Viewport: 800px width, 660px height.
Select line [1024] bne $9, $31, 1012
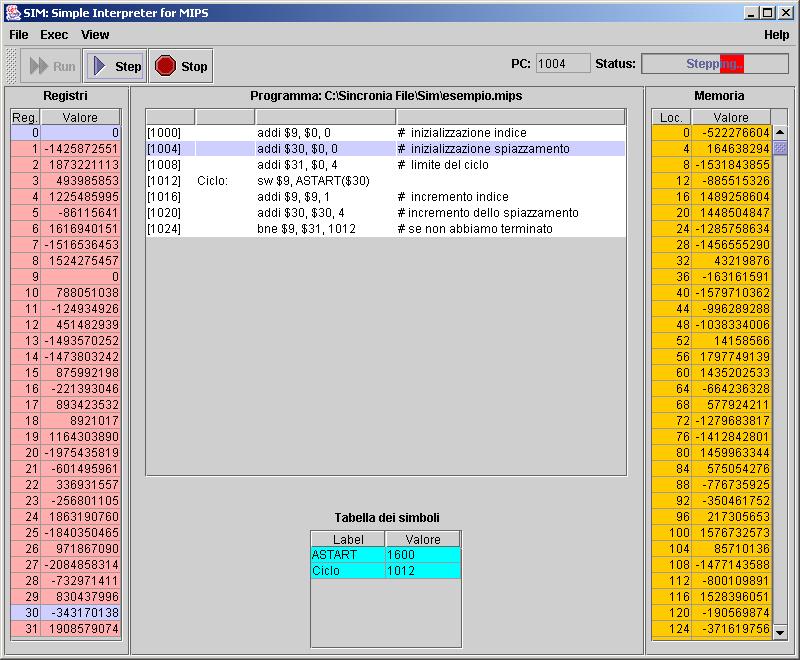(385, 229)
